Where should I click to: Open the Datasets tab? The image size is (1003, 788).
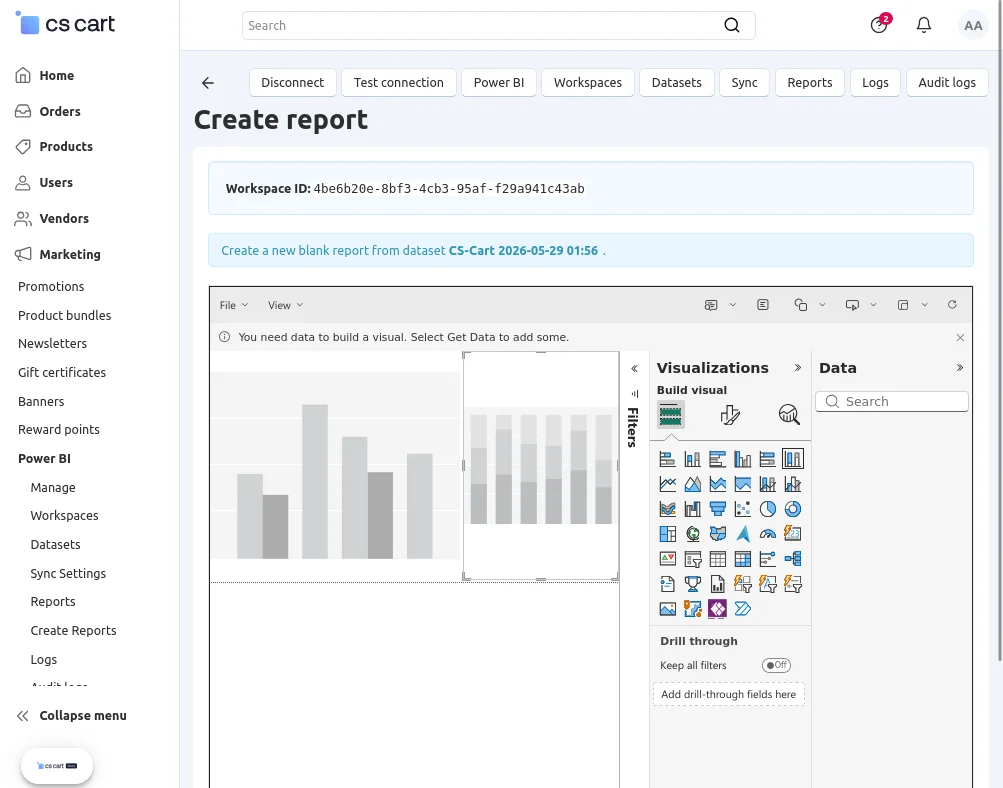(x=677, y=83)
